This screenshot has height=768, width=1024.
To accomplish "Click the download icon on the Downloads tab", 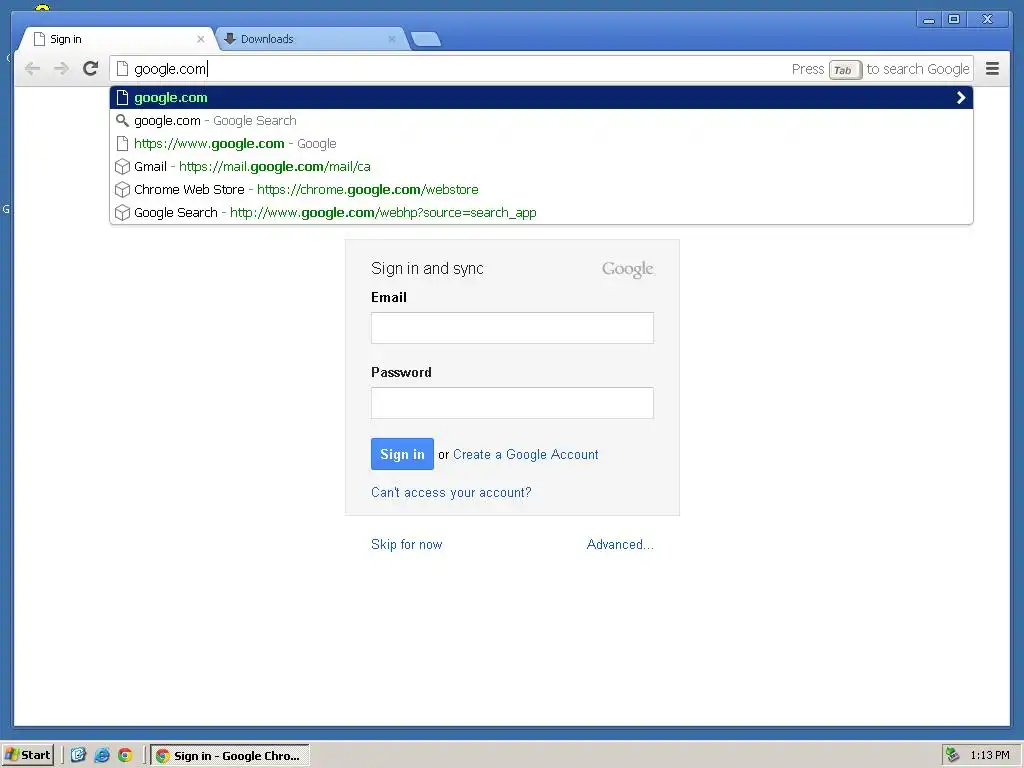I will point(230,39).
